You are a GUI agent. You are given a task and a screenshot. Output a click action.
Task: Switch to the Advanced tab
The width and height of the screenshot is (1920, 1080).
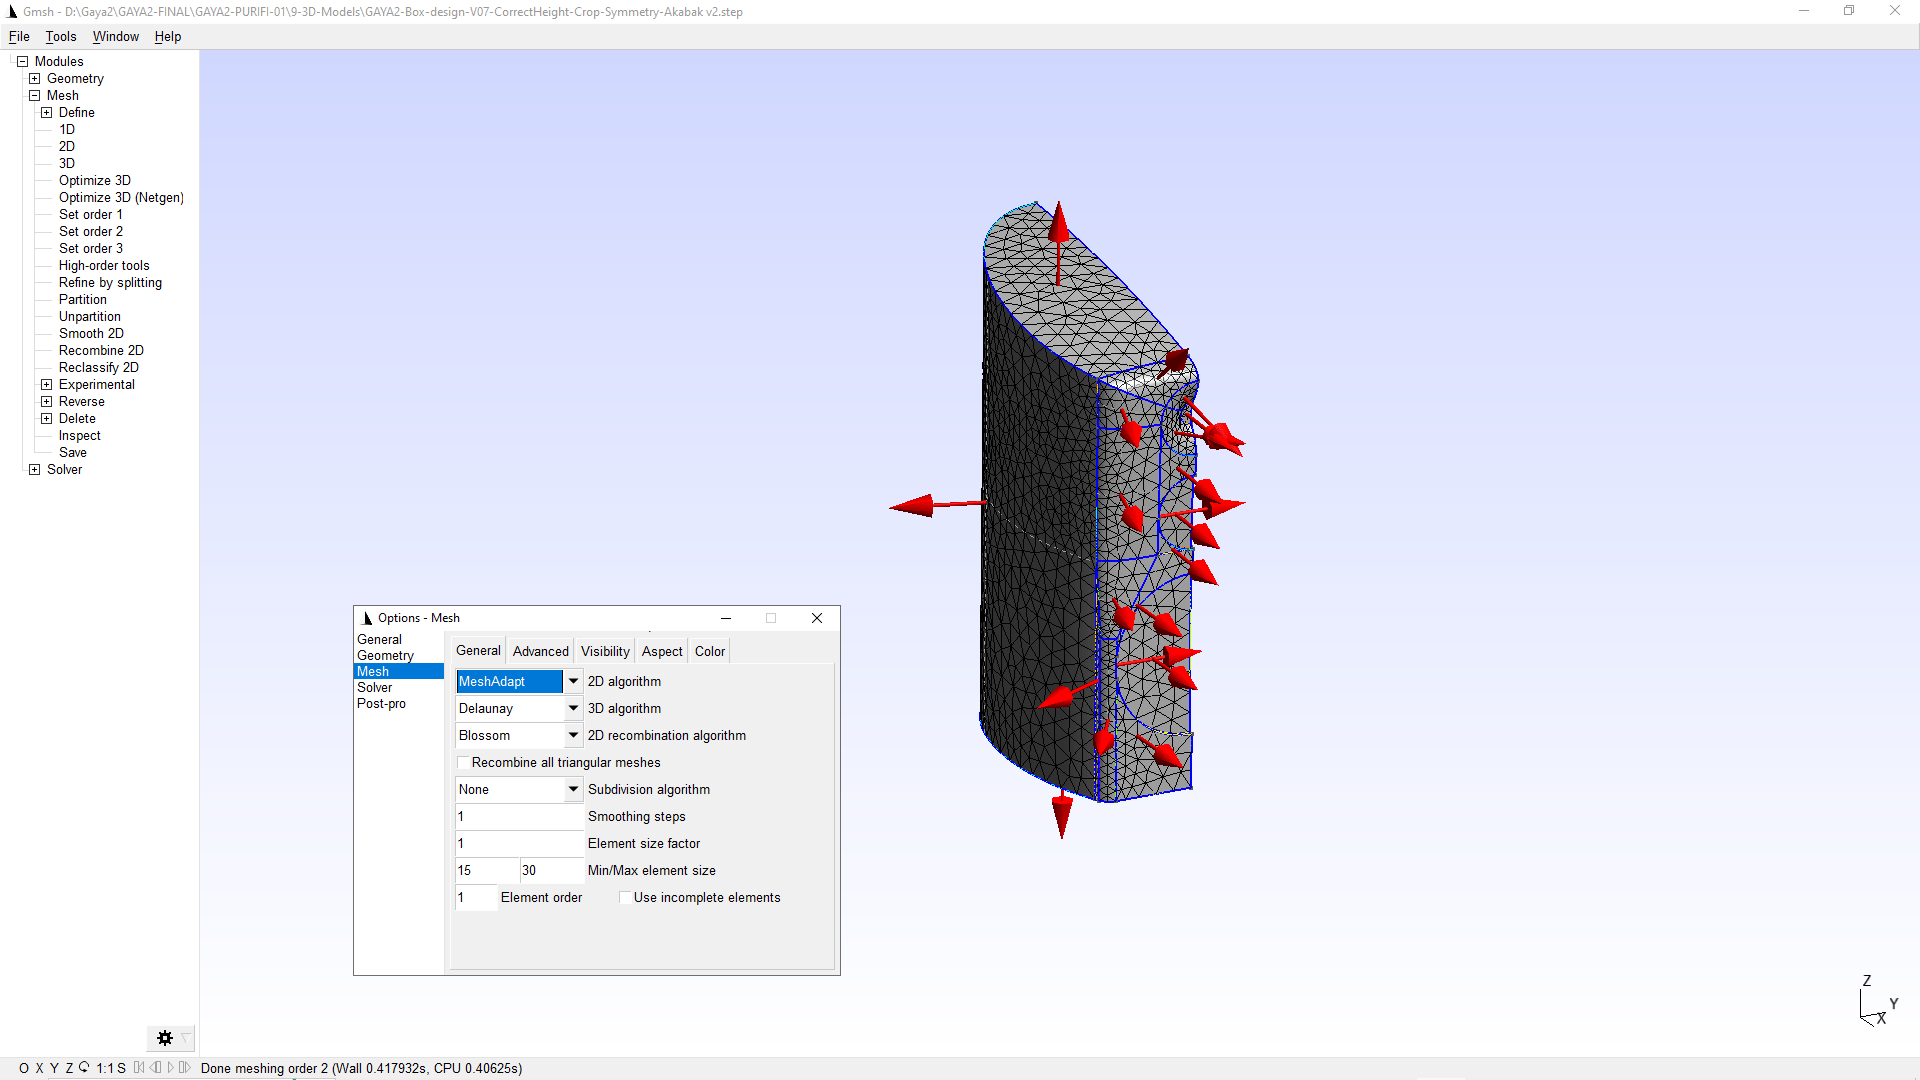[x=540, y=651]
